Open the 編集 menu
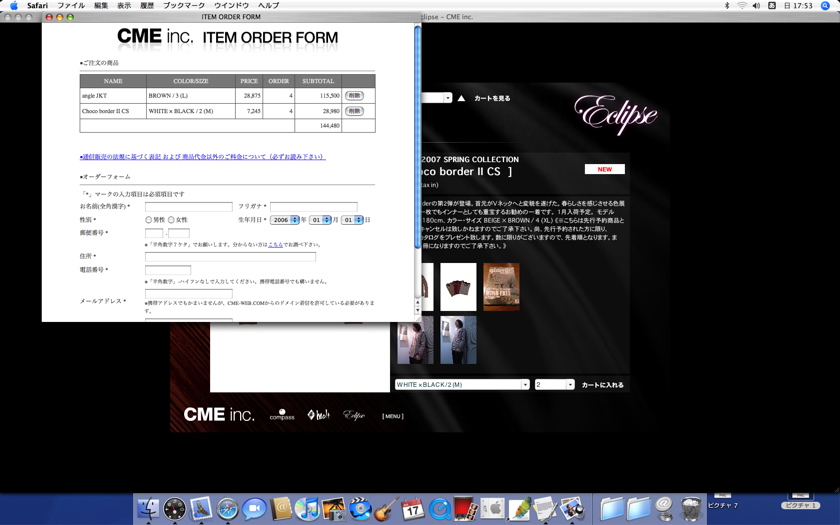This screenshot has height=525, width=840. pyautogui.click(x=101, y=5)
